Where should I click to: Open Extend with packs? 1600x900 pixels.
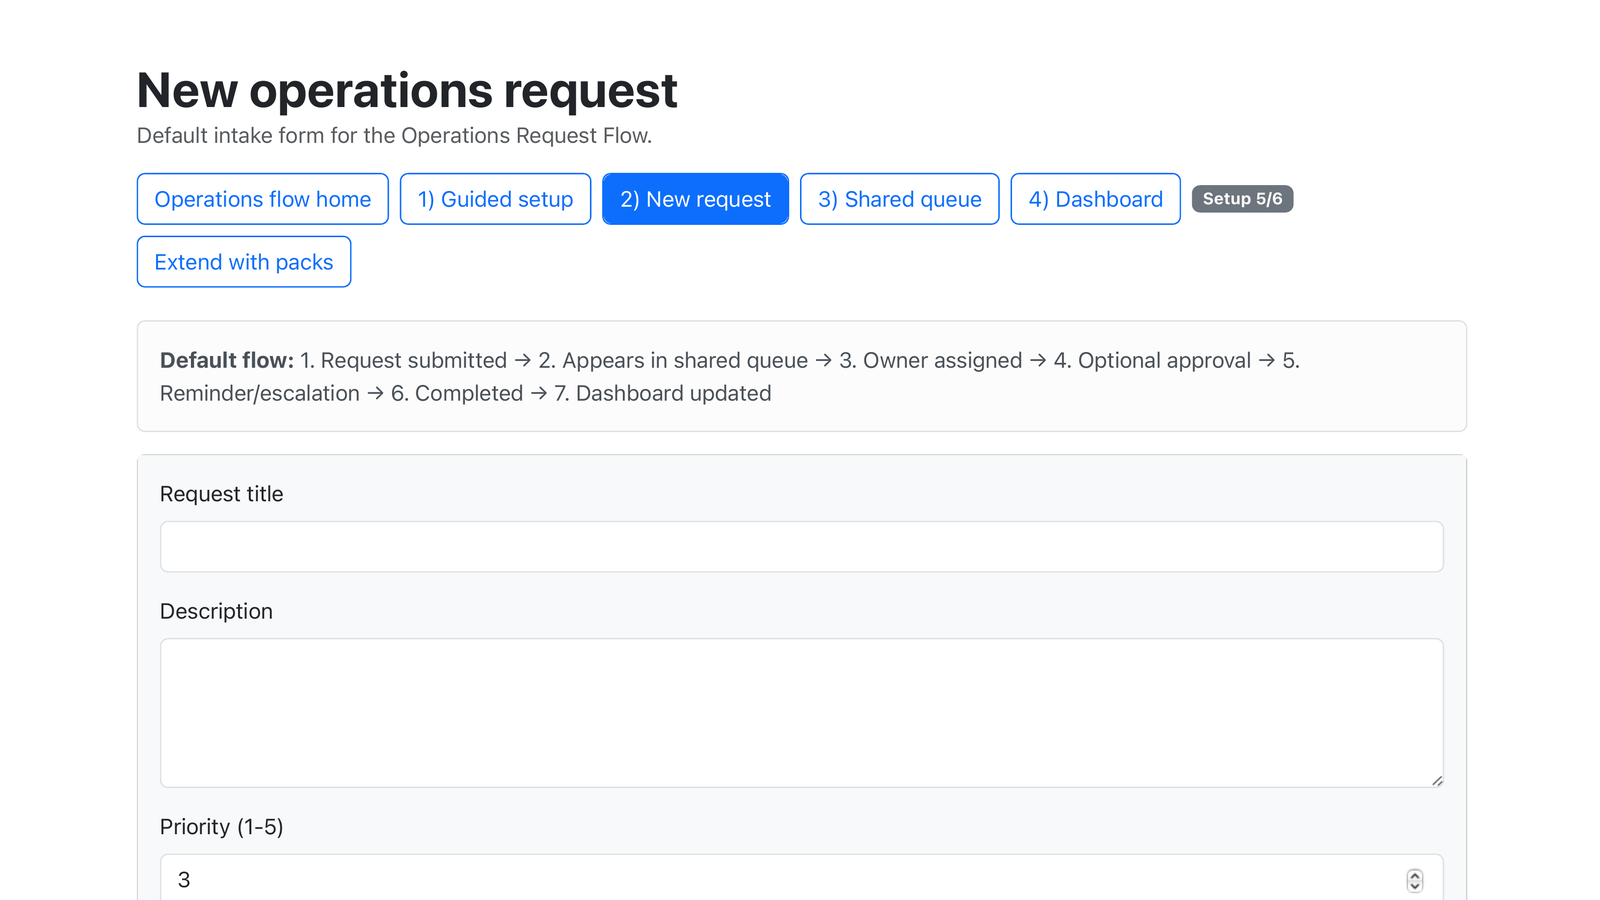pyautogui.click(x=243, y=261)
